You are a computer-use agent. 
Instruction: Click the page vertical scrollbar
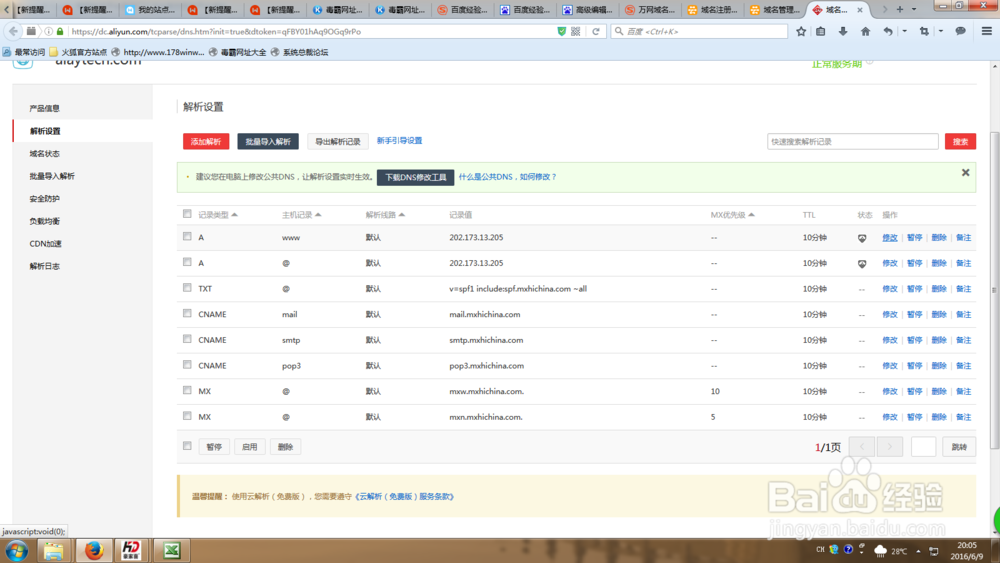click(x=994, y=290)
